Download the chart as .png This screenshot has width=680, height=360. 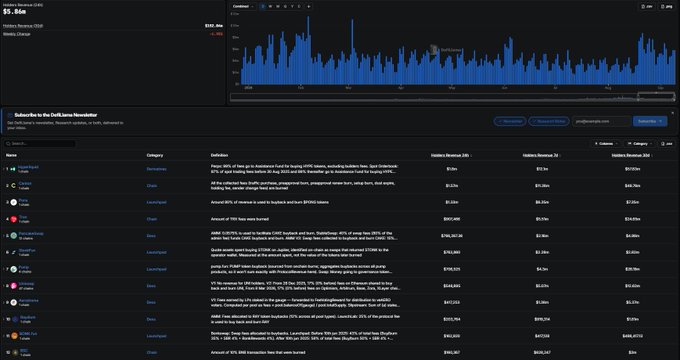tap(667, 7)
